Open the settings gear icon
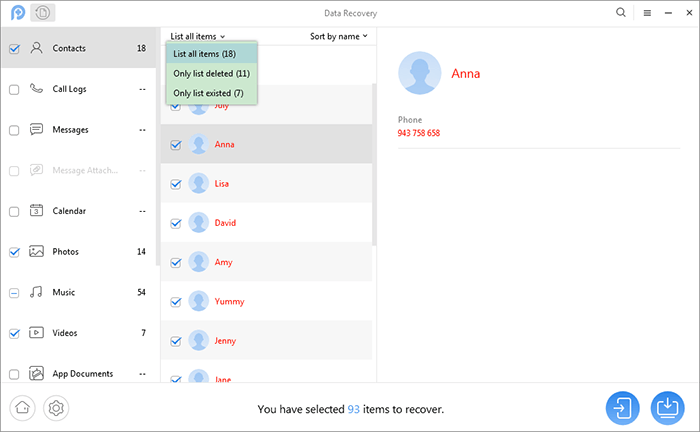 (56, 408)
